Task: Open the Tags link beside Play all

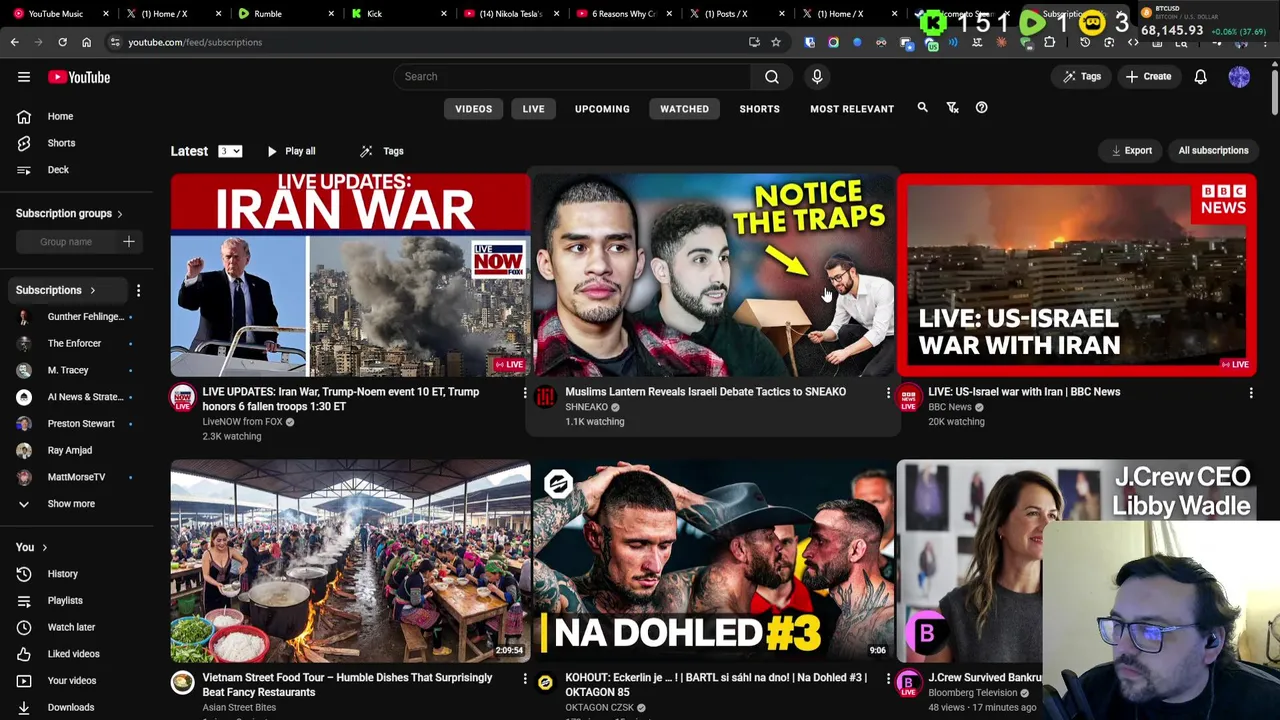Action: click(x=381, y=151)
